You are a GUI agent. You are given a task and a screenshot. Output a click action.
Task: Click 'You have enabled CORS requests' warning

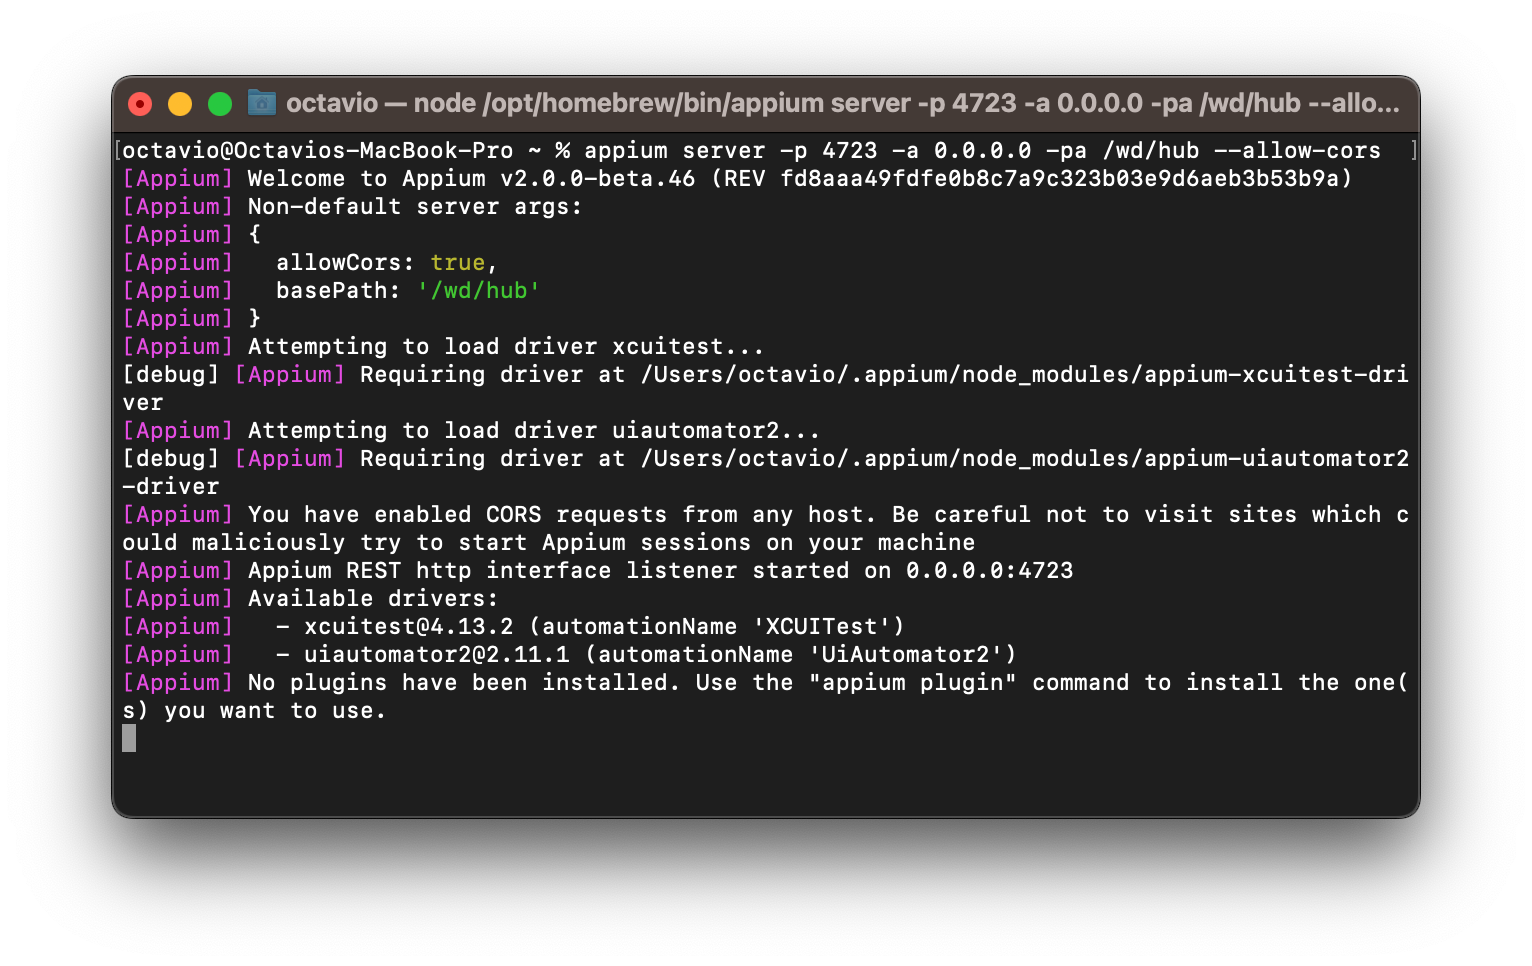[765, 514]
